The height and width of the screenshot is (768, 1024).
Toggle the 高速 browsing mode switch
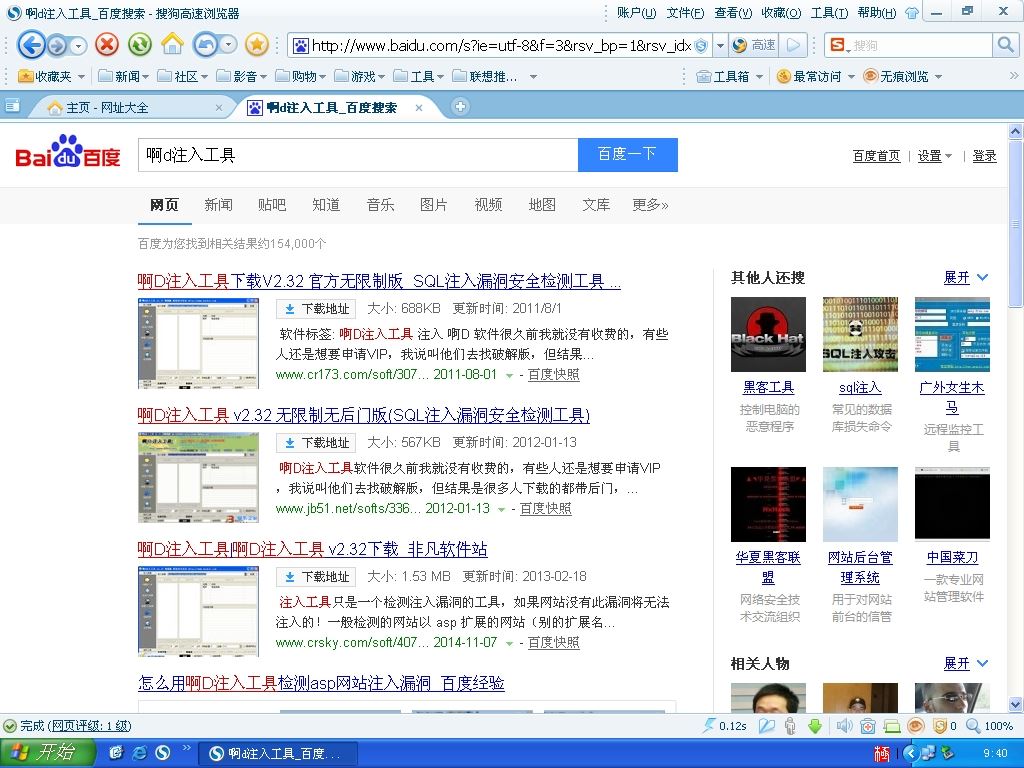pyautogui.click(x=754, y=45)
